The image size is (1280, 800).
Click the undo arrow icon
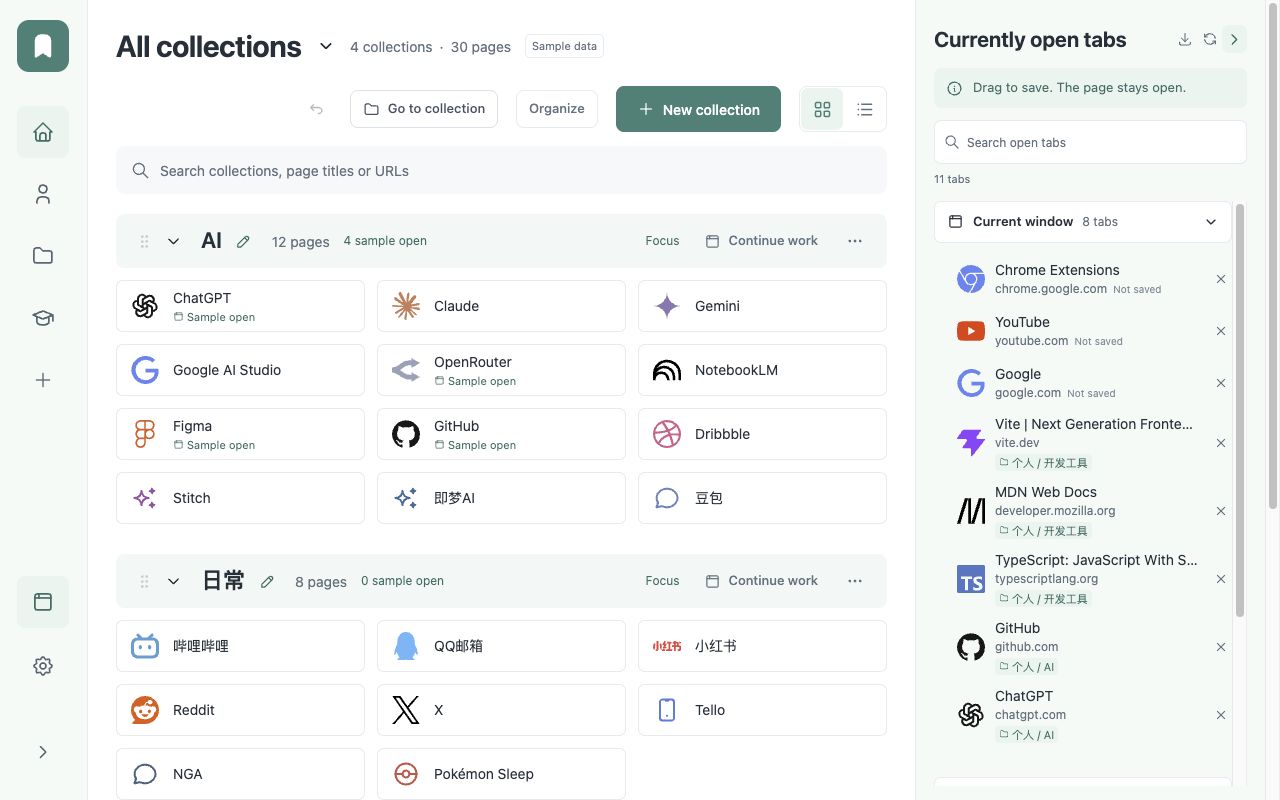(x=317, y=109)
